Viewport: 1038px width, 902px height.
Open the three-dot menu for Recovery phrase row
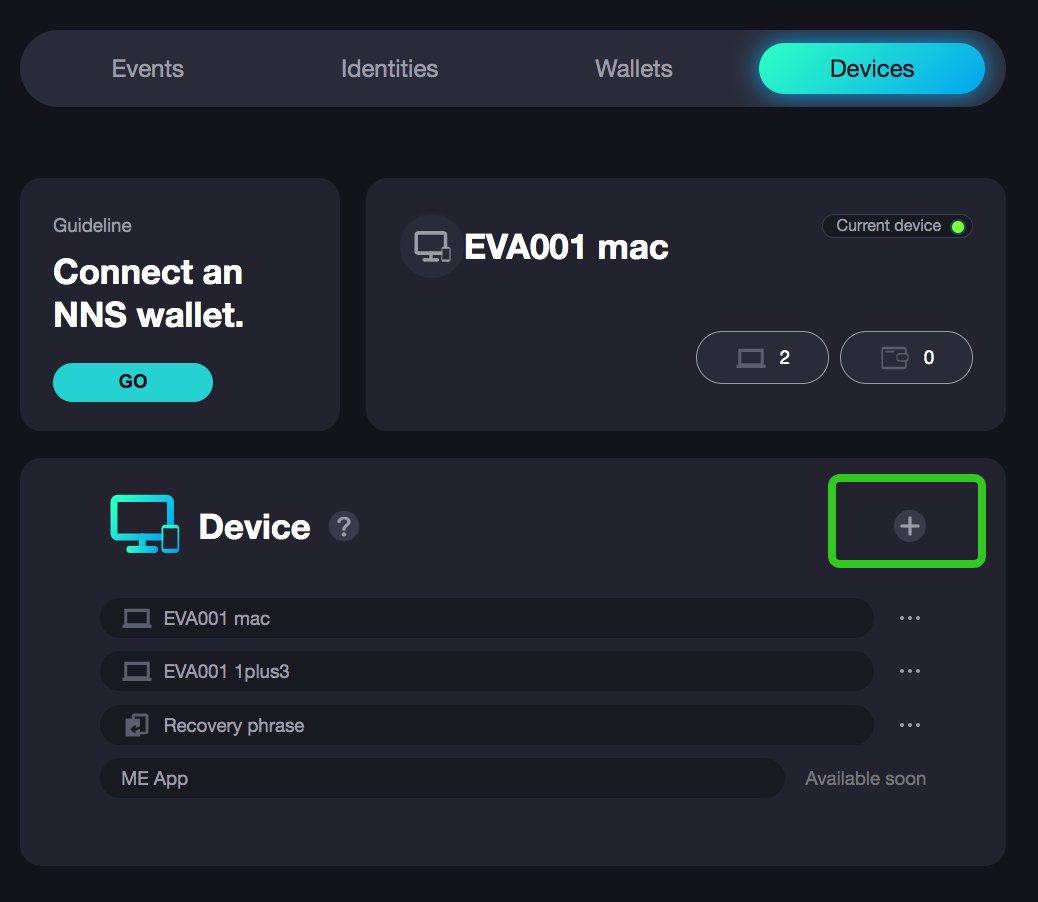coord(910,725)
